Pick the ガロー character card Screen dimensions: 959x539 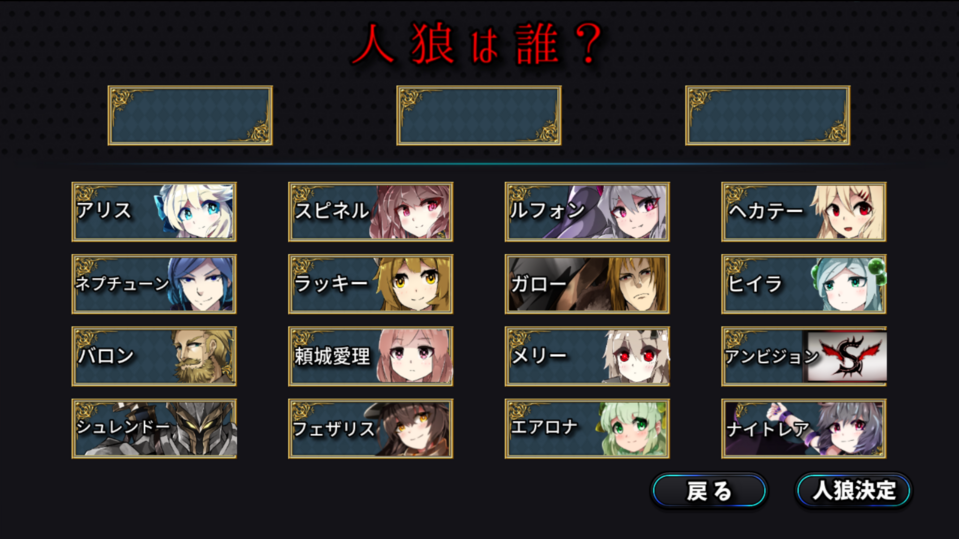pyautogui.click(x=587, y=284)
